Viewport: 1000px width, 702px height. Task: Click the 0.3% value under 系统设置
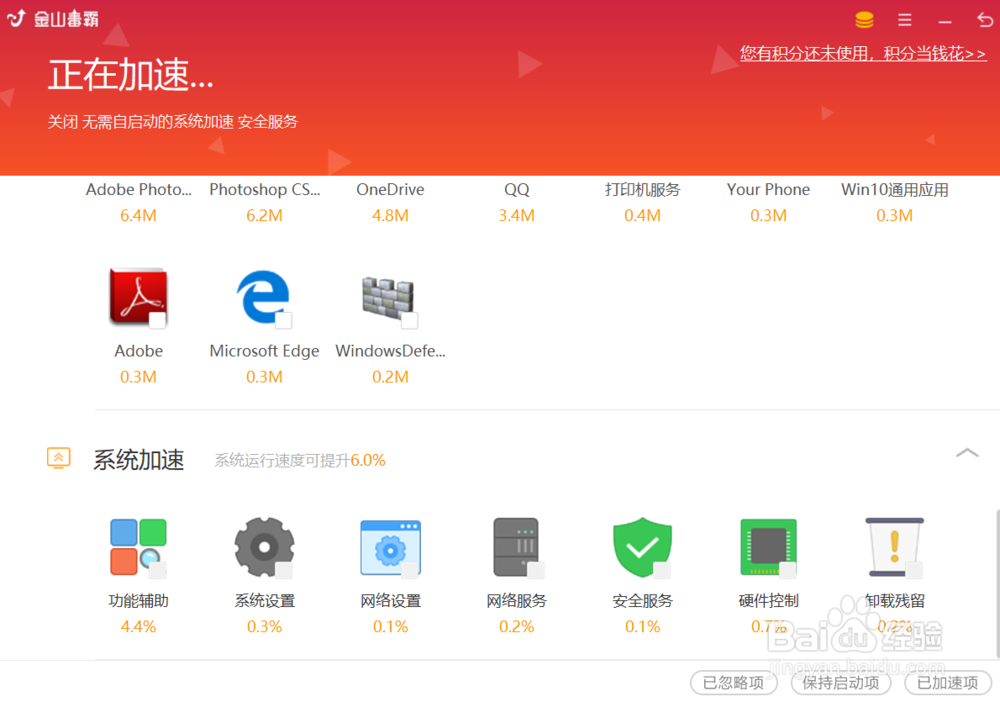[264, 627]
